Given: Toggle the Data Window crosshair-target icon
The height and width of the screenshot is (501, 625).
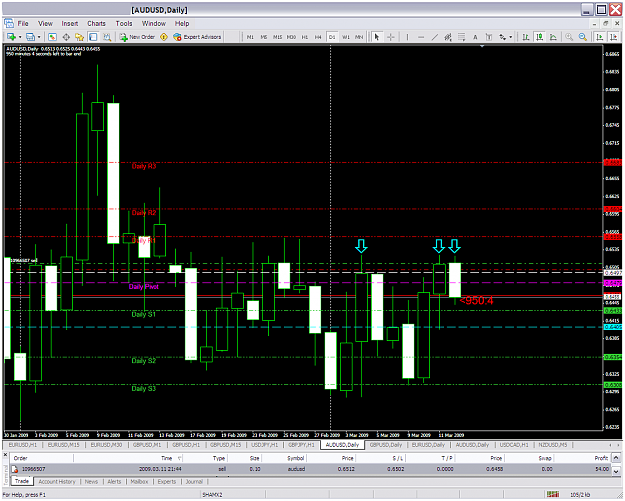Looking at the screenshot, I should click(66, 37).
